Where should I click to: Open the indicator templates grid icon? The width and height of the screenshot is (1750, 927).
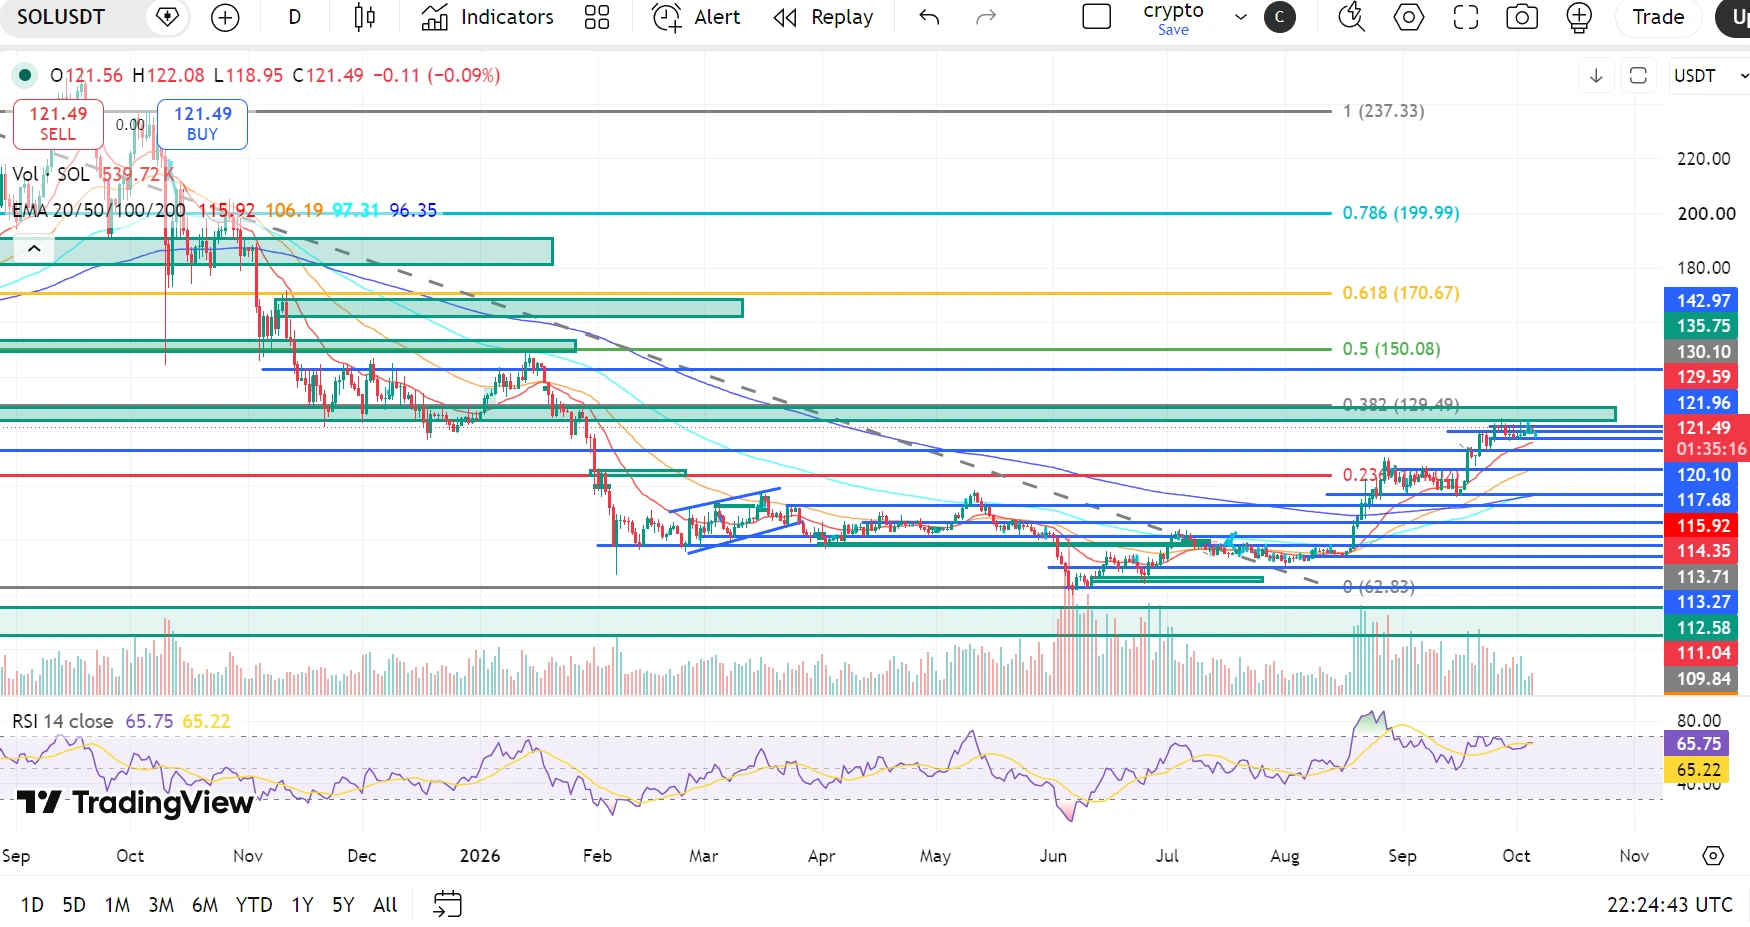coord(597,17)
